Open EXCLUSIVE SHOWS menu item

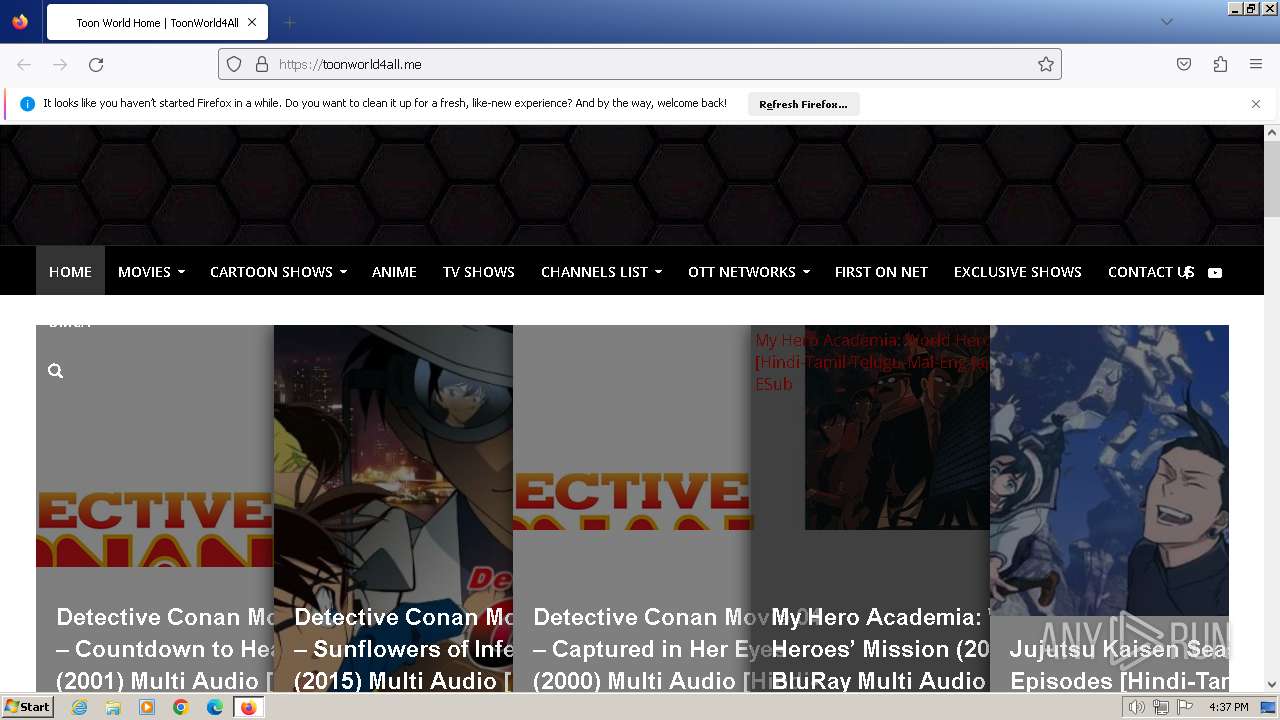coord(1017,271)
